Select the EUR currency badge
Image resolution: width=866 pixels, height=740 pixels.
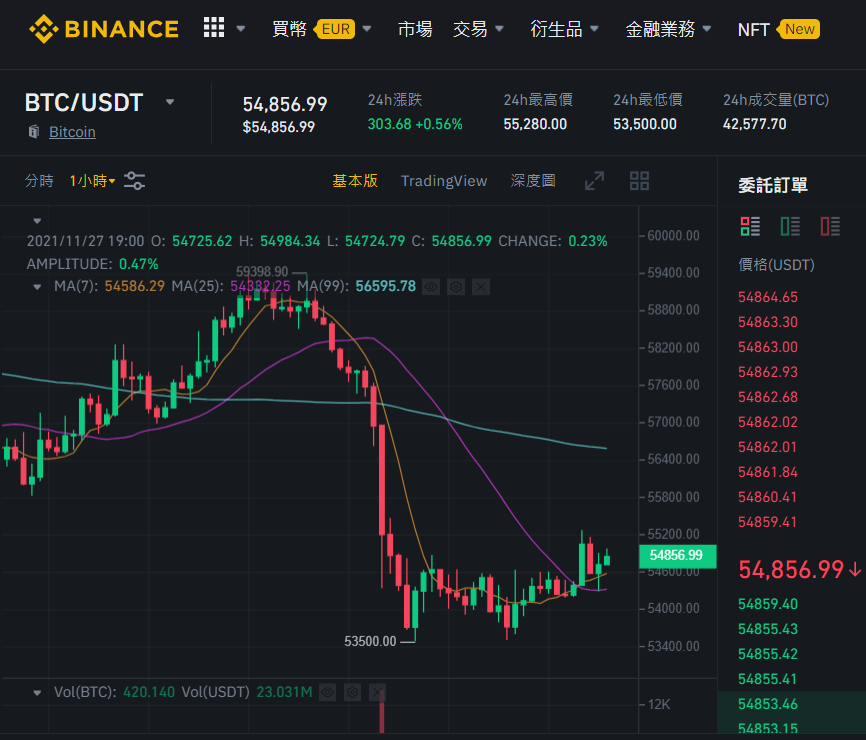click(x=335, y=29)
